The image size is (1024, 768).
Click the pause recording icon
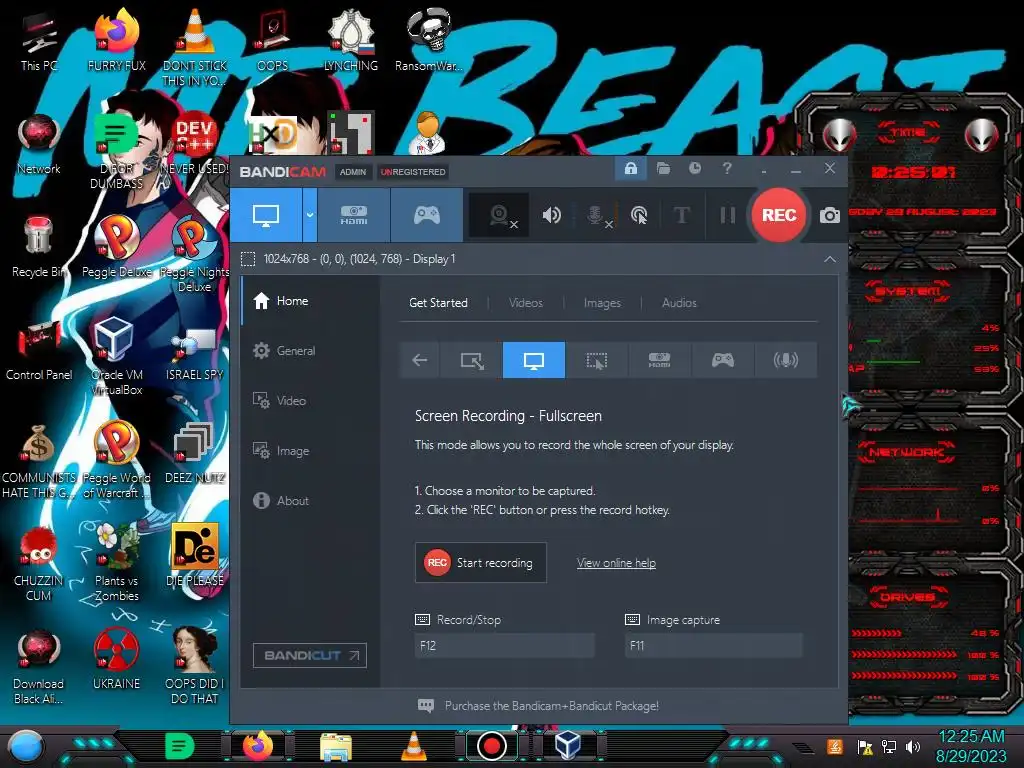pyautogui.click(x=728, y=215)
